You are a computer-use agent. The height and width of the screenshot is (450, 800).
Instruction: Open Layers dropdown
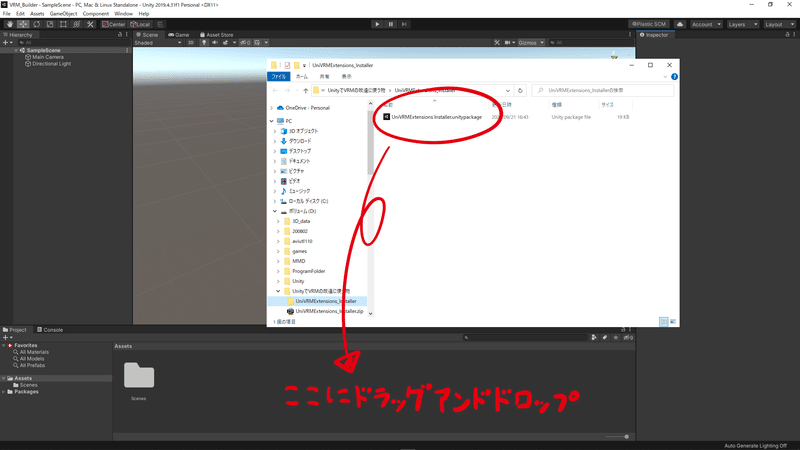click(742, 24)
